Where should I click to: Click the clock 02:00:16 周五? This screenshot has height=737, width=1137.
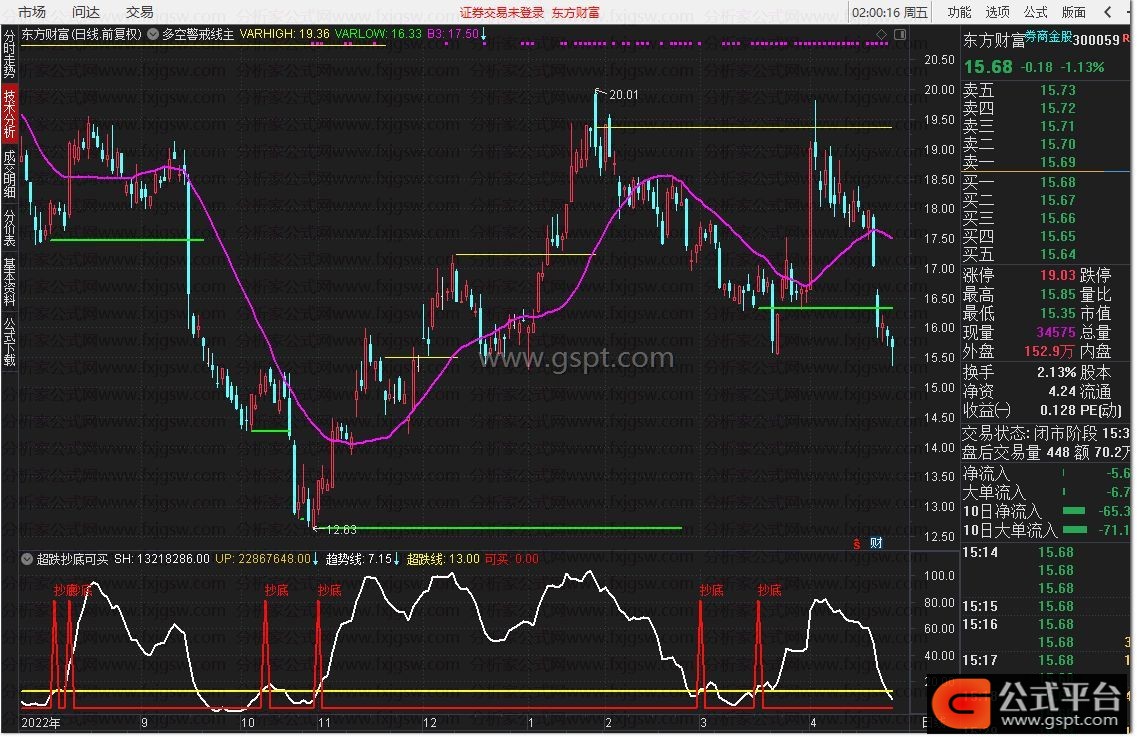pyautogui.click(x=890, y=12)
